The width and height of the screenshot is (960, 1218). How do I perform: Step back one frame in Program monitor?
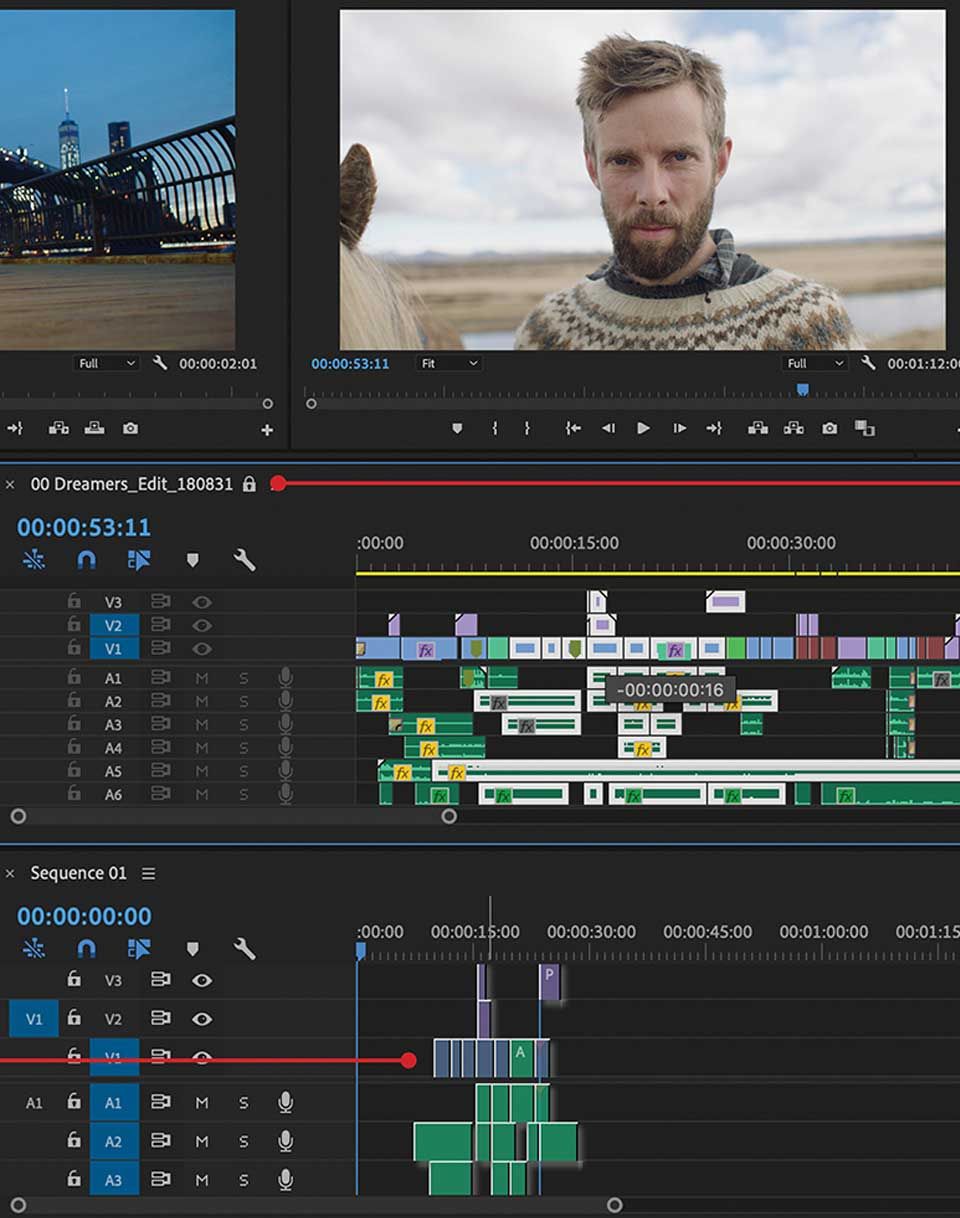click(608, 428)
